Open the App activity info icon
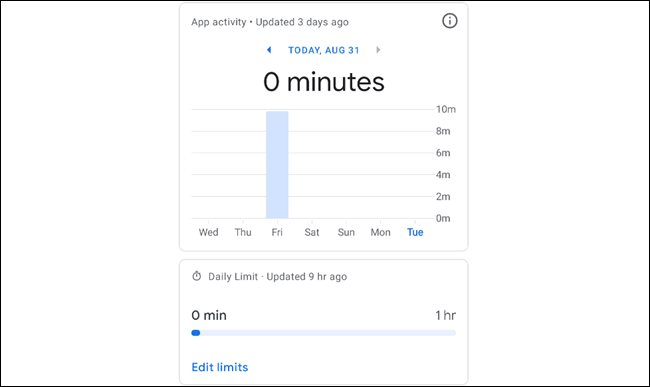The height and width of the screenshot is (387, 650). pyautogui.click(x=449, y=21)
